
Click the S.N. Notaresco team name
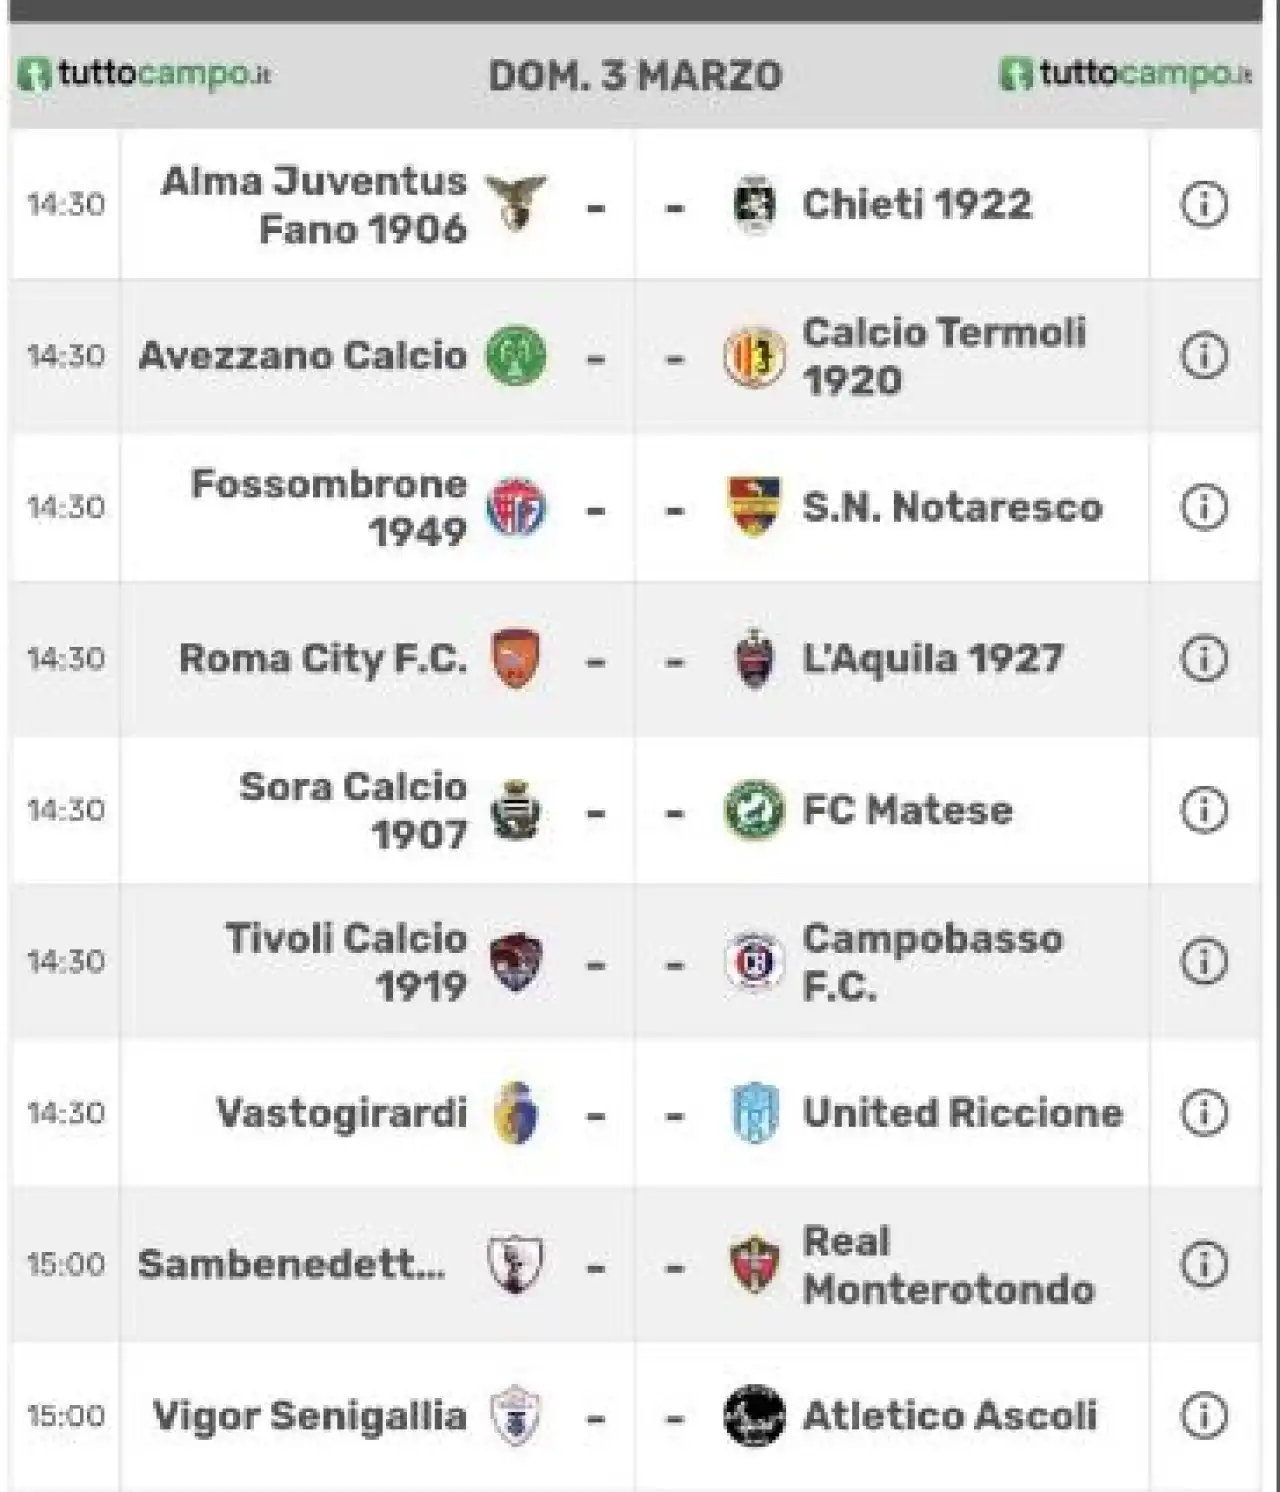pyautogui.click(x=953, y=508)
